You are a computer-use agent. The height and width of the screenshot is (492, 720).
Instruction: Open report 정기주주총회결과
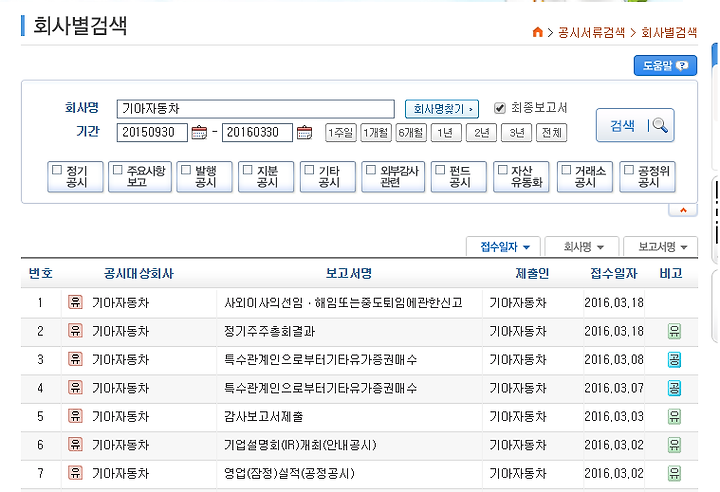point(270,331)
